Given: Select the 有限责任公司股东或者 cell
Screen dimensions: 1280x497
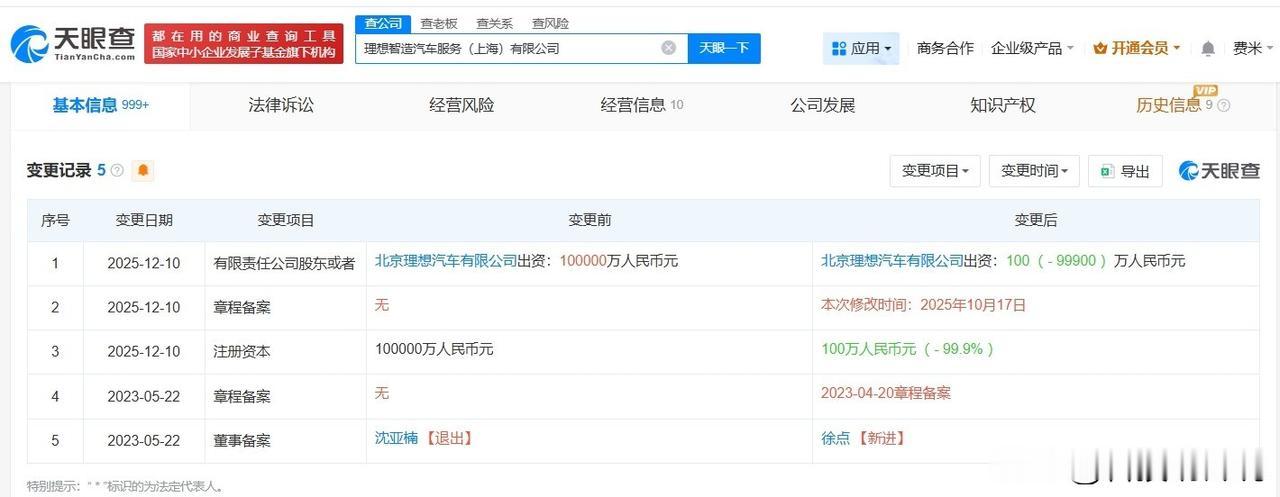Looking at the screenshot, I should pos(284,263).
